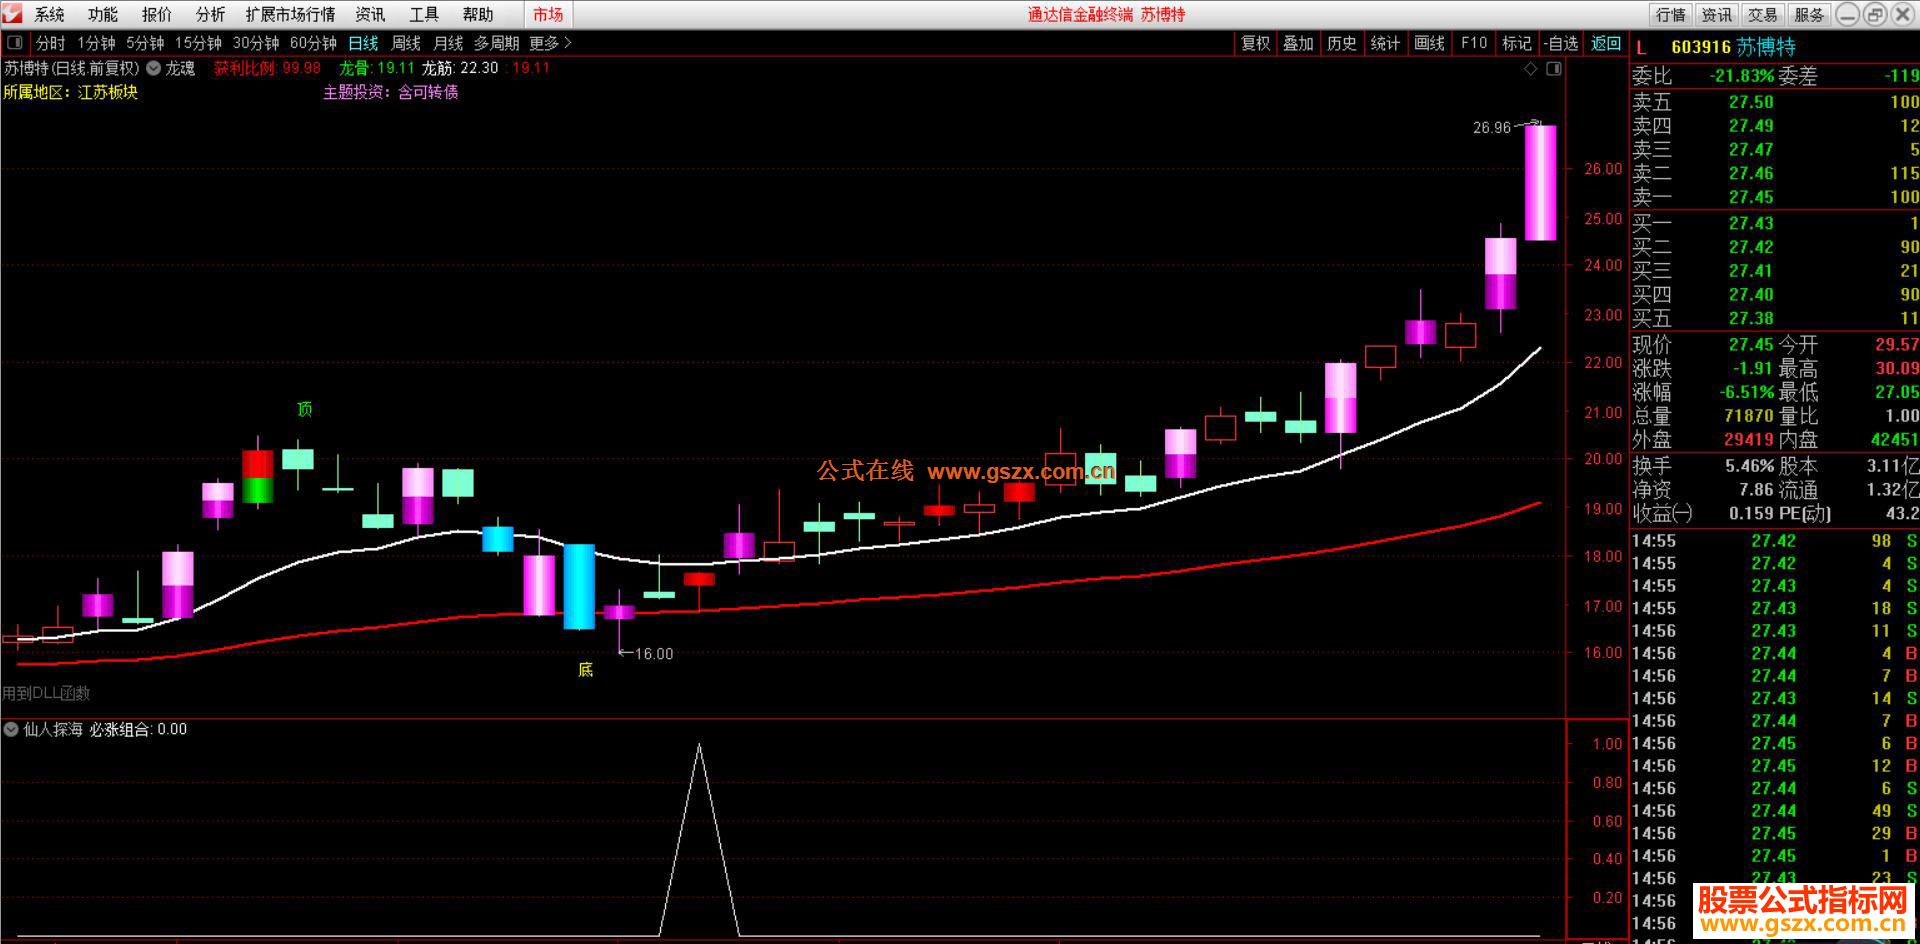Select the 市场 tab

point(548,14)
